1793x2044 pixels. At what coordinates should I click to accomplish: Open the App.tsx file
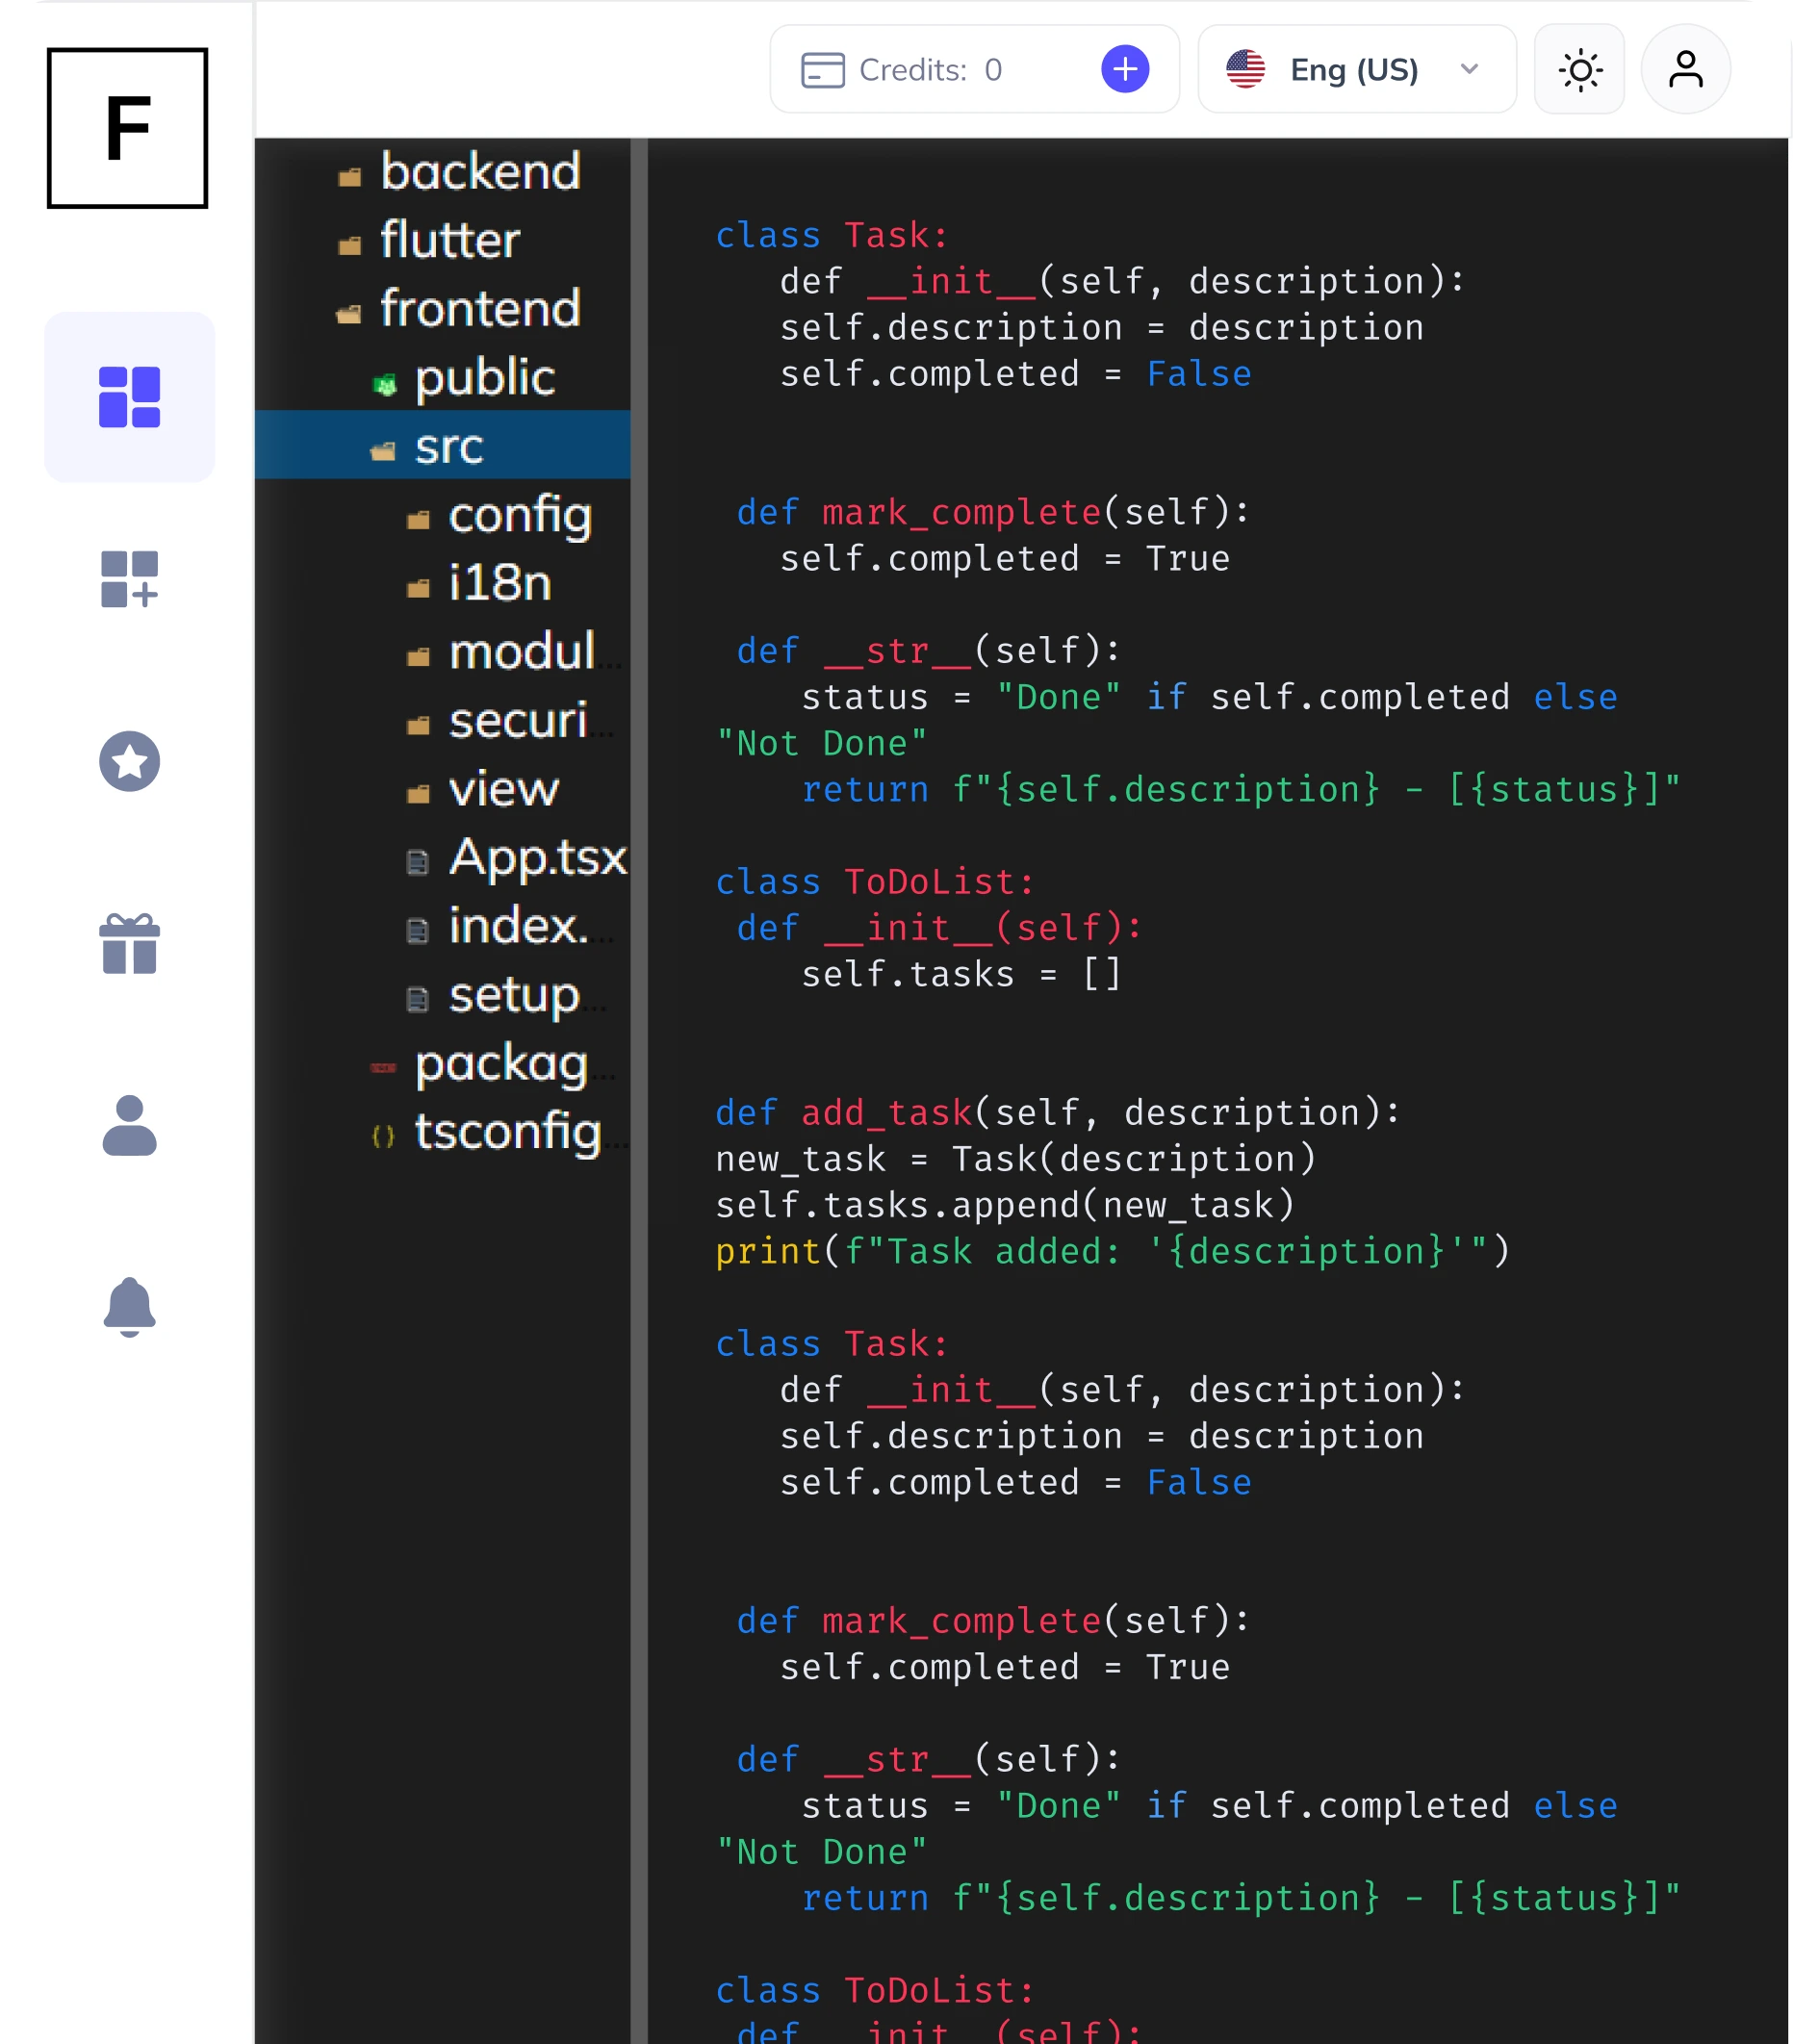coord(536,858)
